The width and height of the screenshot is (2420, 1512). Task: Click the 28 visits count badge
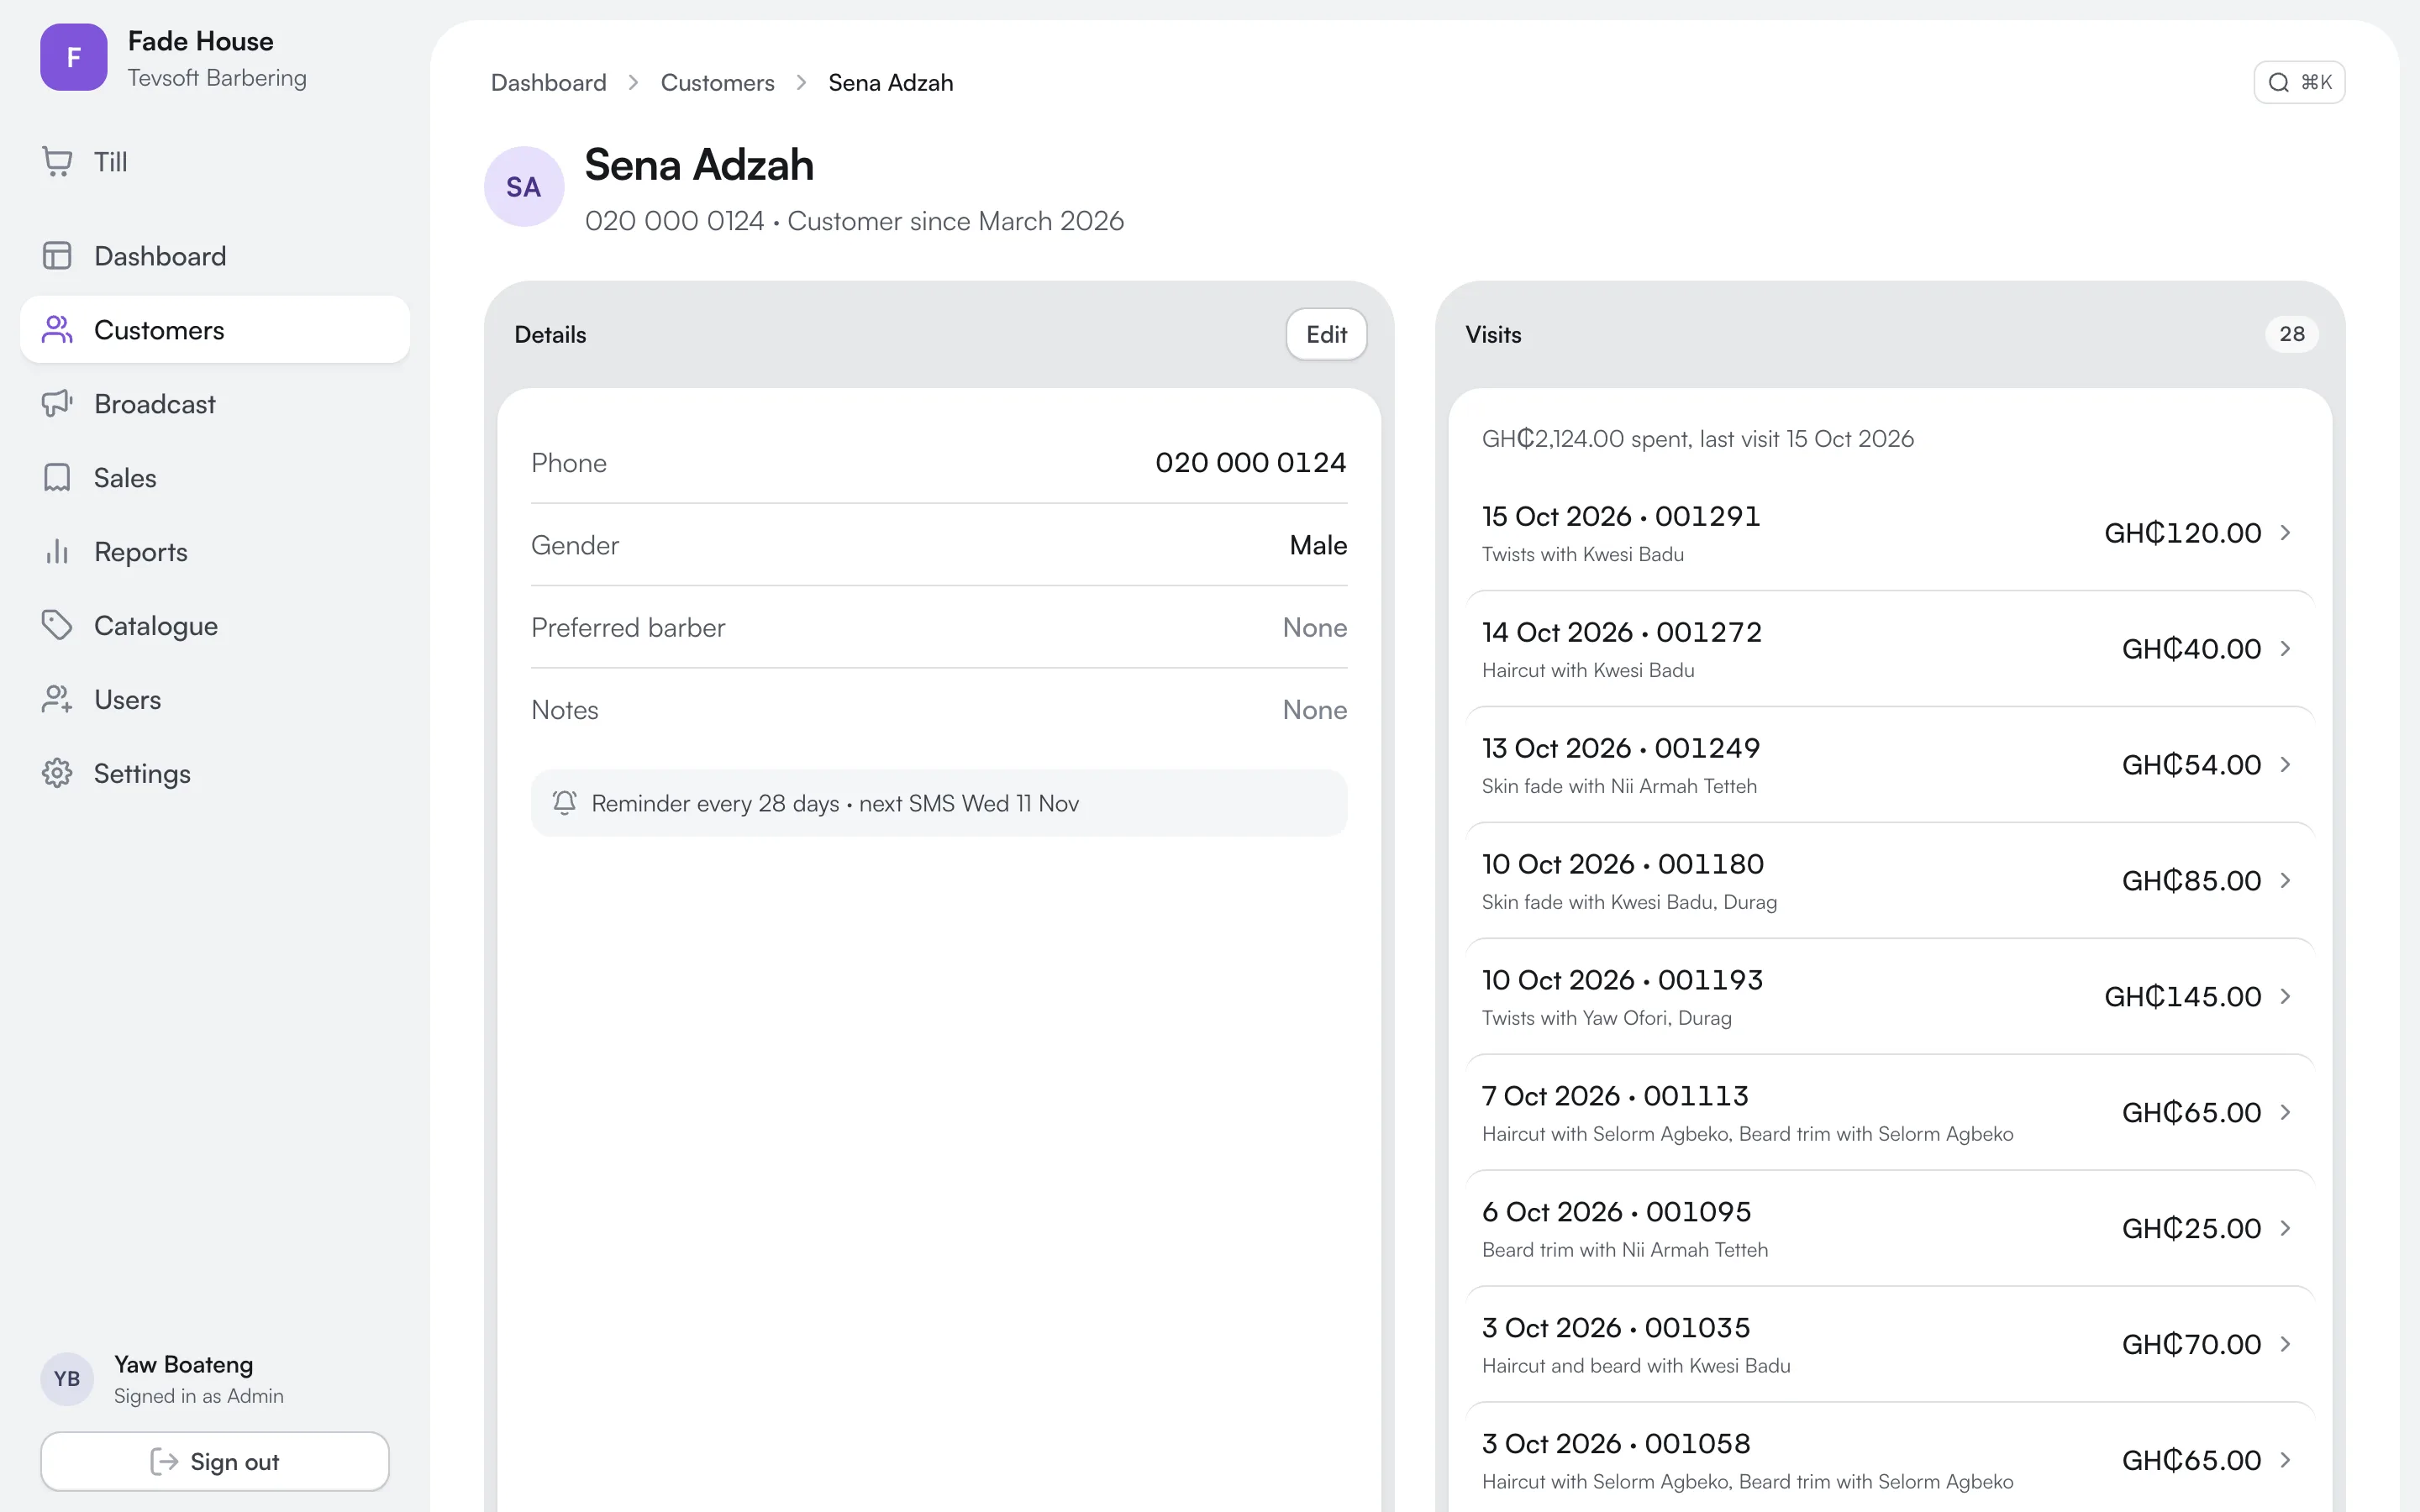tap(2292, 334)
